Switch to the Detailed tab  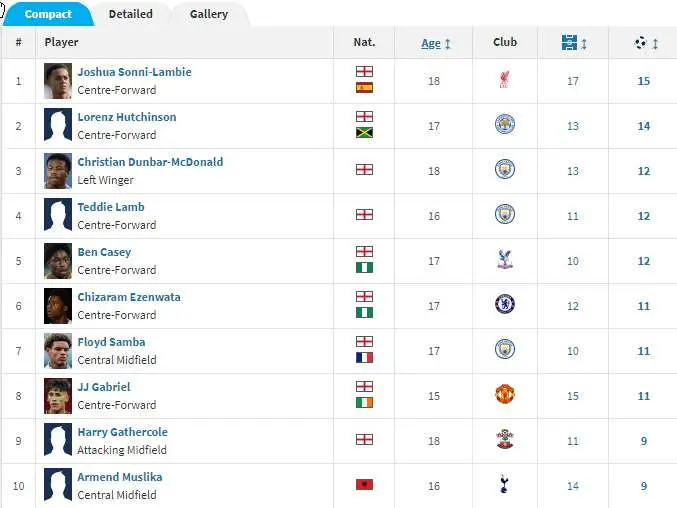(130, 14)
